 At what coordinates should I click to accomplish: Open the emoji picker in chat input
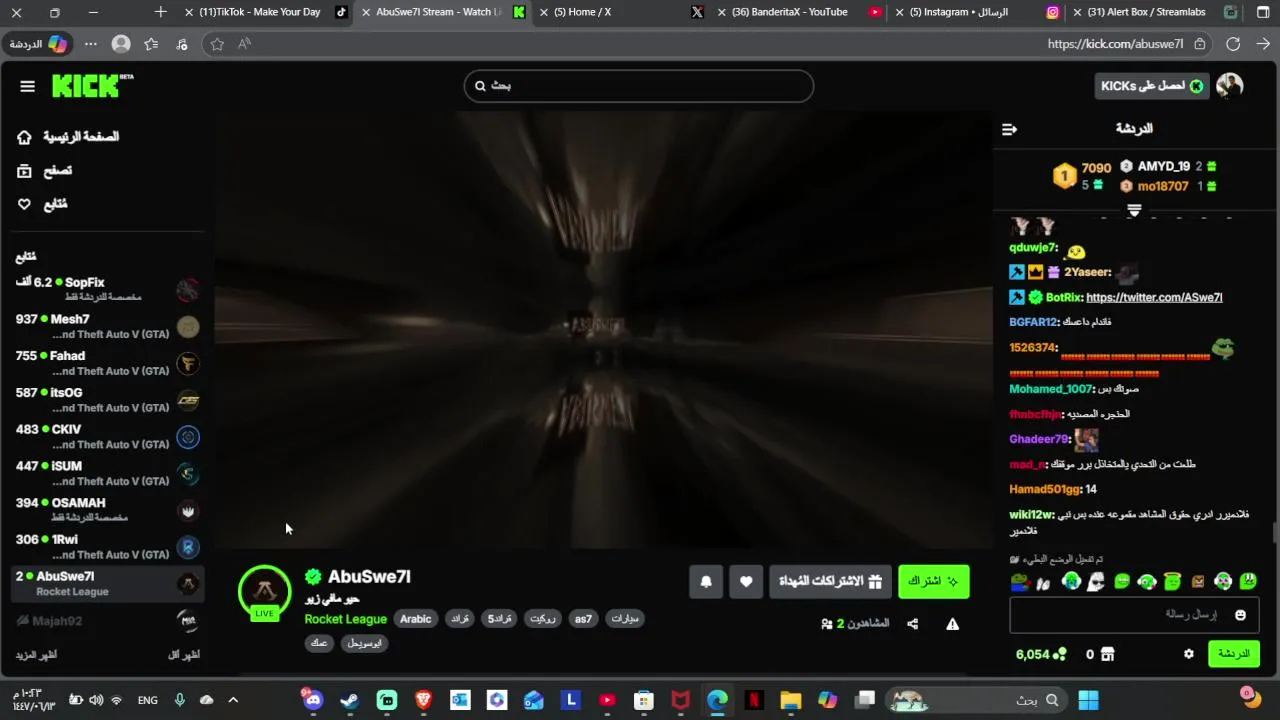click(1240, 615)
